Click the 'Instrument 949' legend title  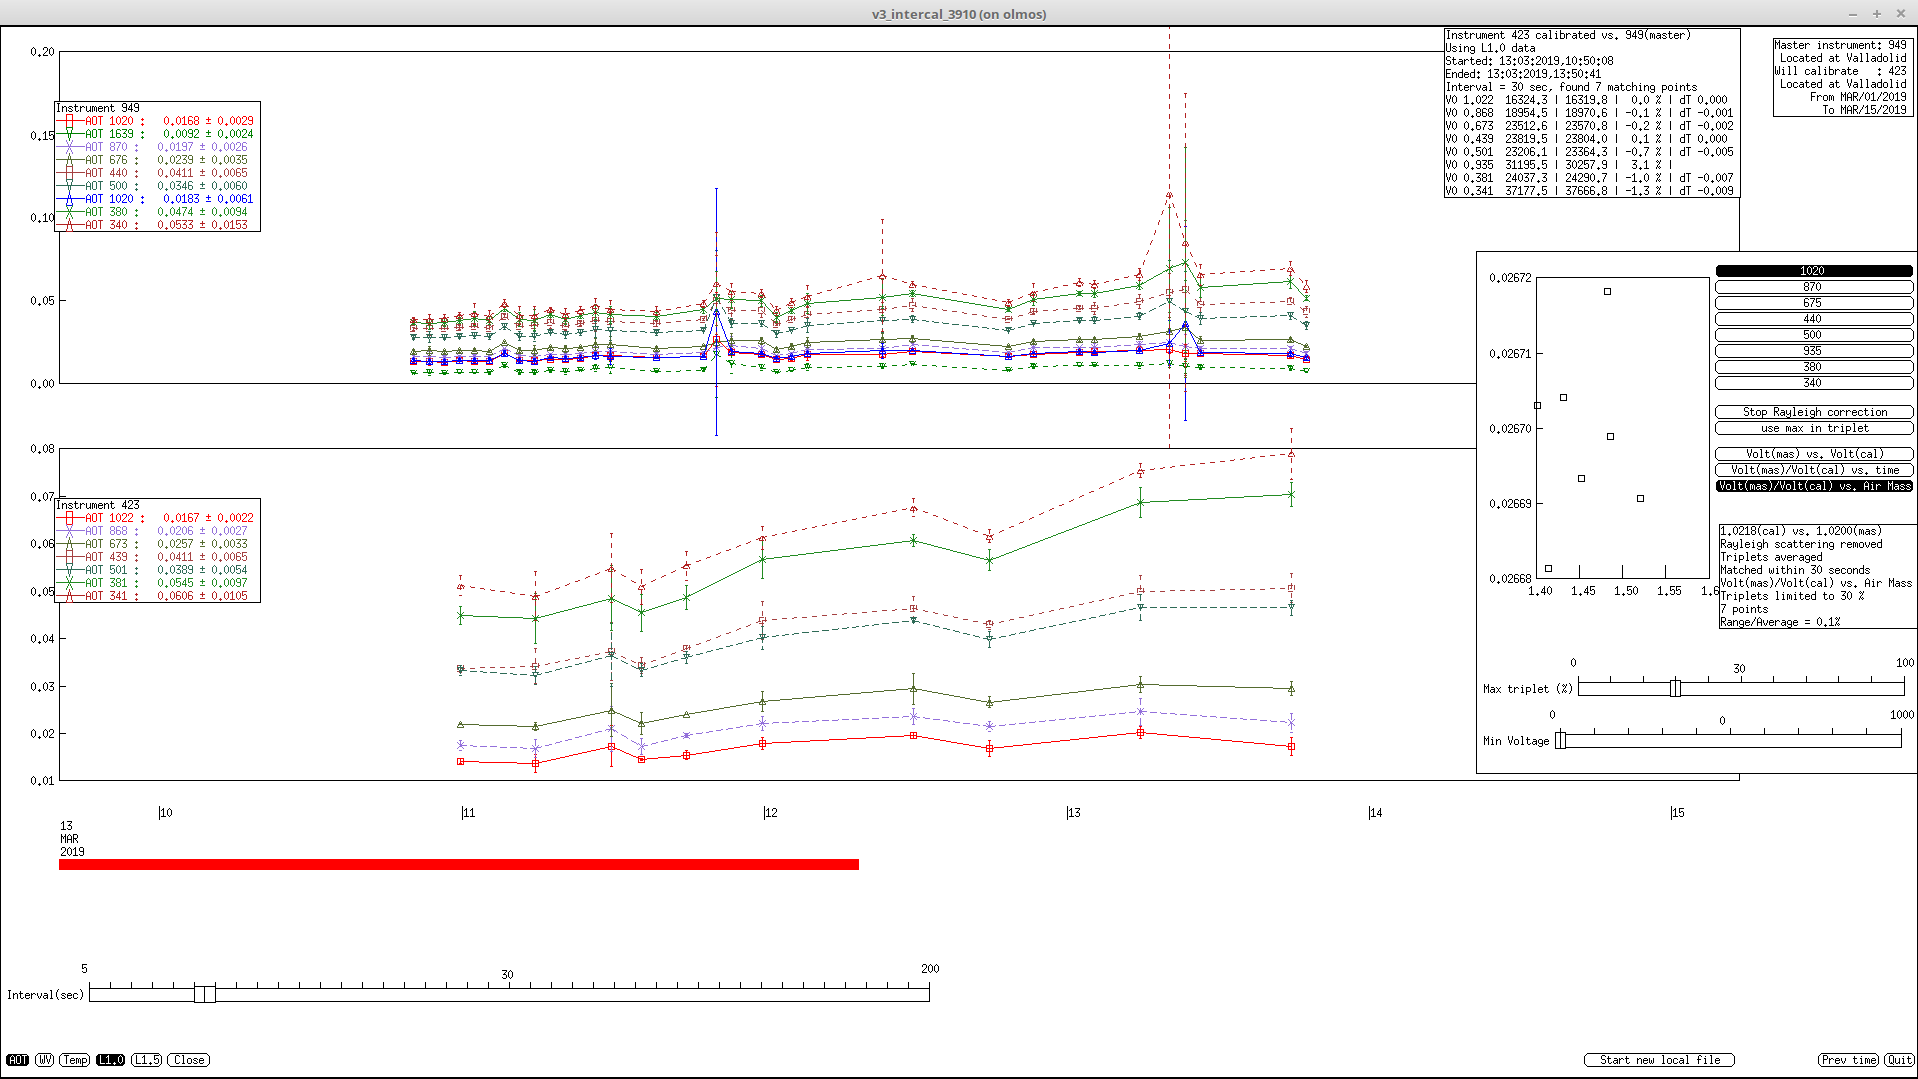[x=98, y=108]
